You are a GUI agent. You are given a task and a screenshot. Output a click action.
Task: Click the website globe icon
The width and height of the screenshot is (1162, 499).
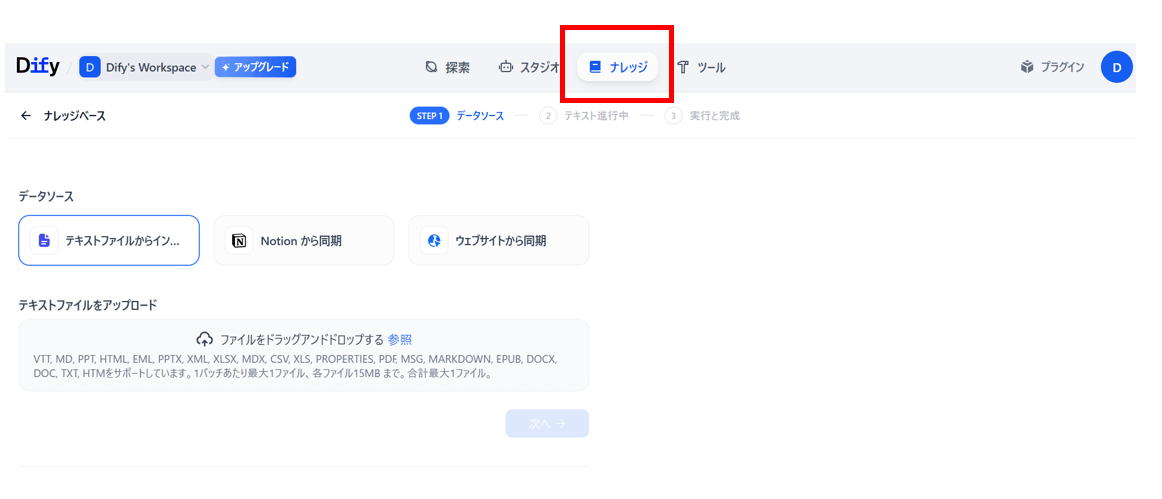click(x=434, y=240)
